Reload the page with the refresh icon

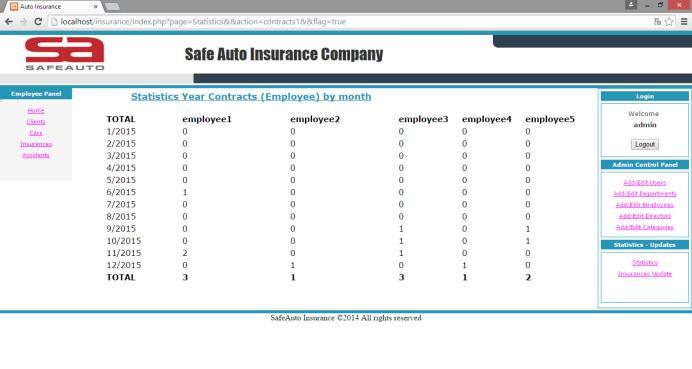coord(38,22)
